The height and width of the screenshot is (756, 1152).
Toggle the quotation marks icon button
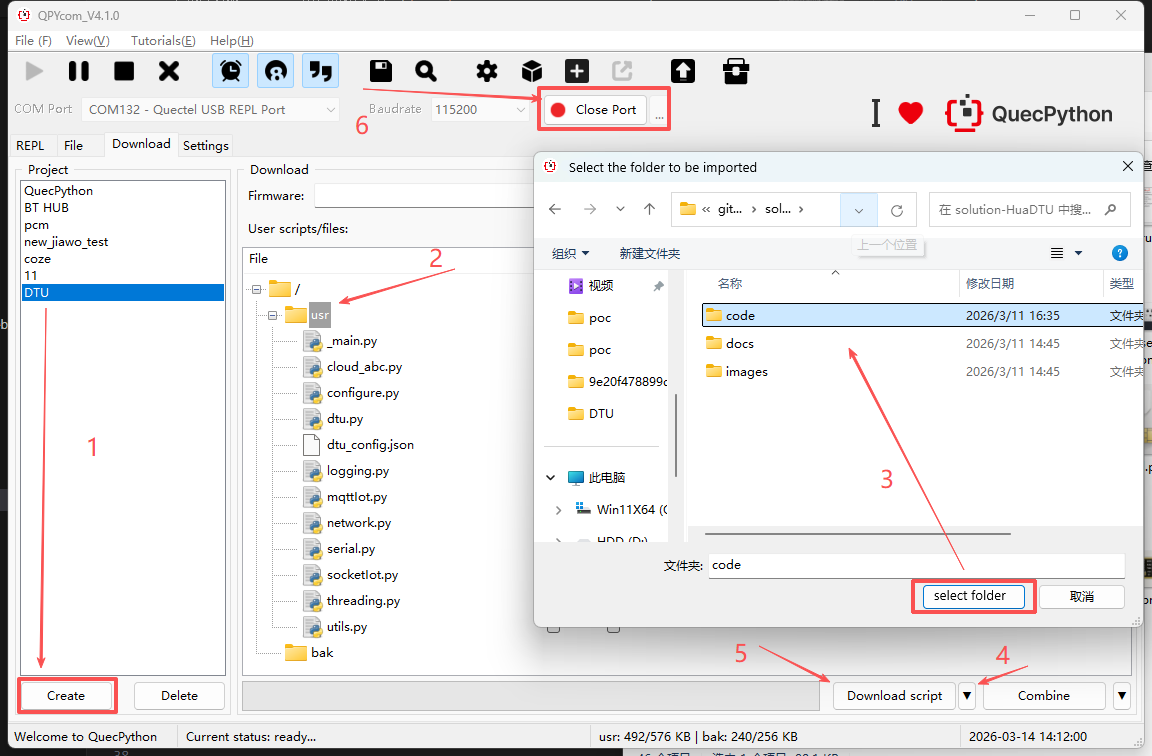pyautogui.click(x=321, y=71)
